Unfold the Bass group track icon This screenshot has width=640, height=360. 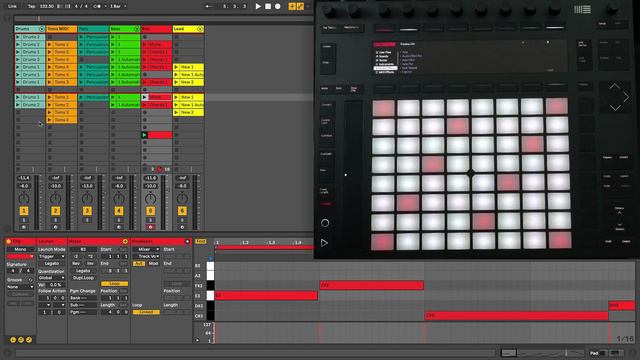tap(137, 29)
